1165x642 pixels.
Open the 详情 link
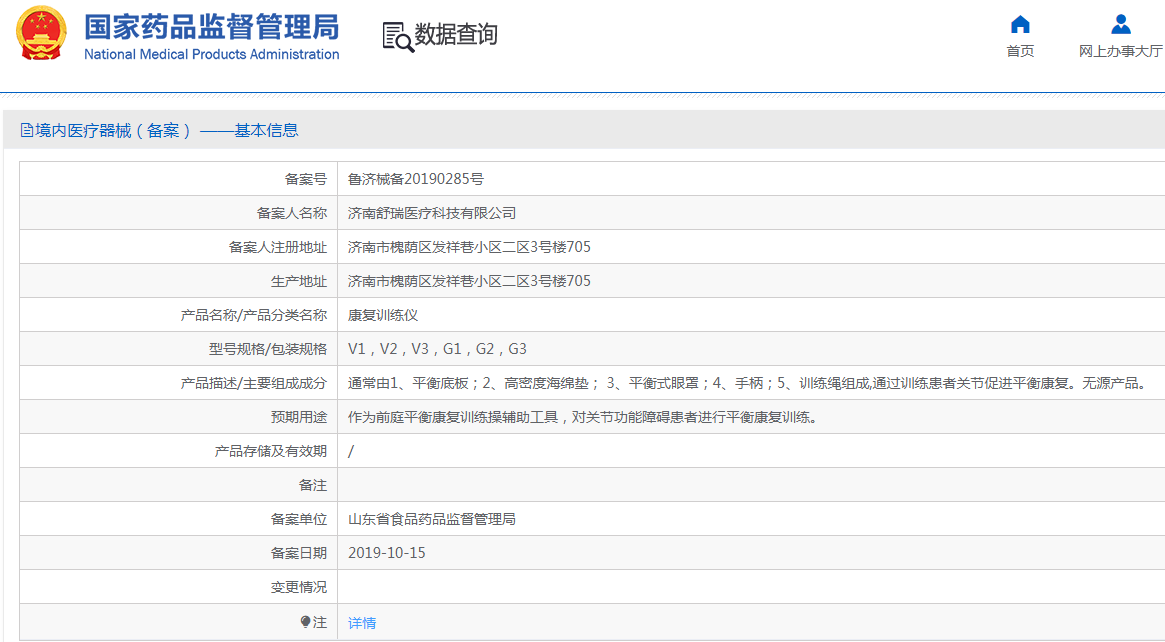point(362,622)
